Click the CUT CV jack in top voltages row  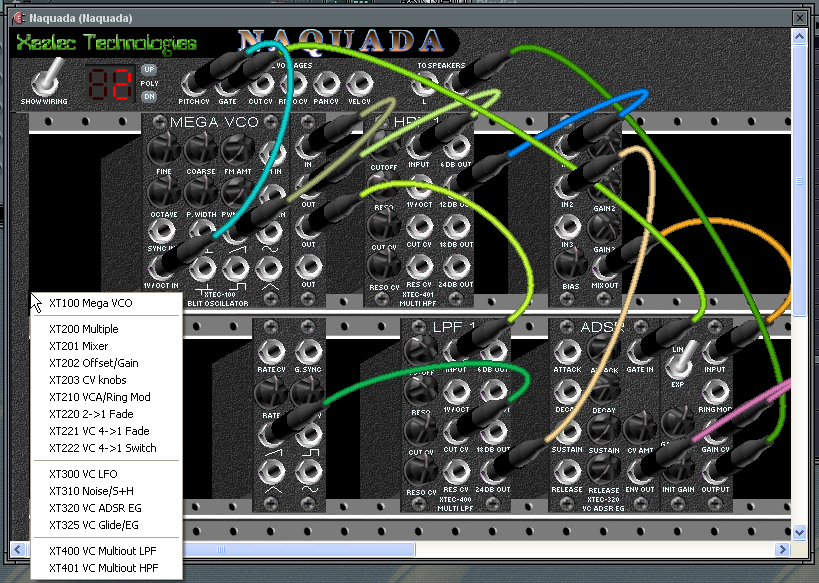coord(261,84)
